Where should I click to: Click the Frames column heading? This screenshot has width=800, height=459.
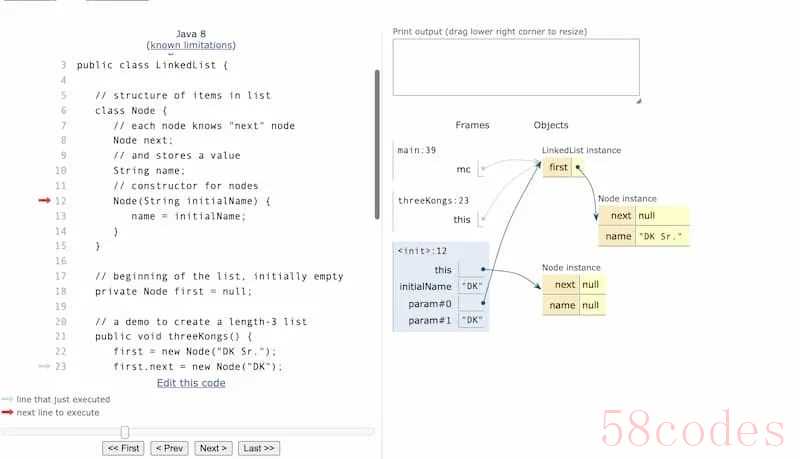[x=472, y=125]
